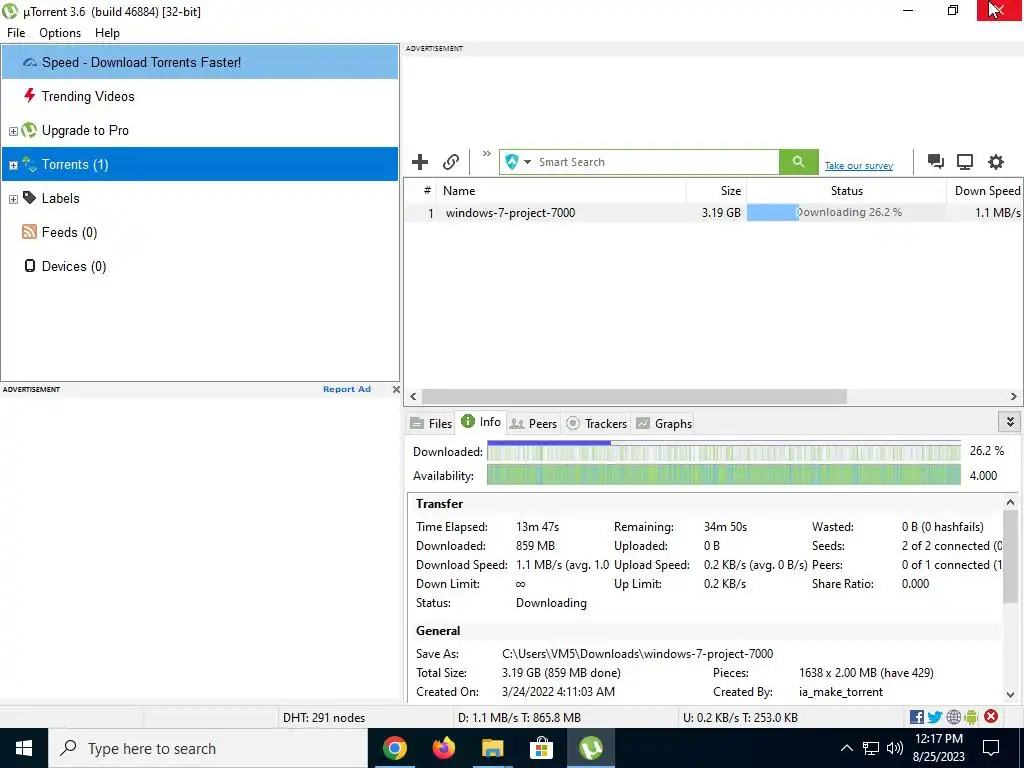The width and height of the screenshot is (1024, 768).
Task: Click the horizontal scrollbar of torrent list
Action: (x=633, y=396)
